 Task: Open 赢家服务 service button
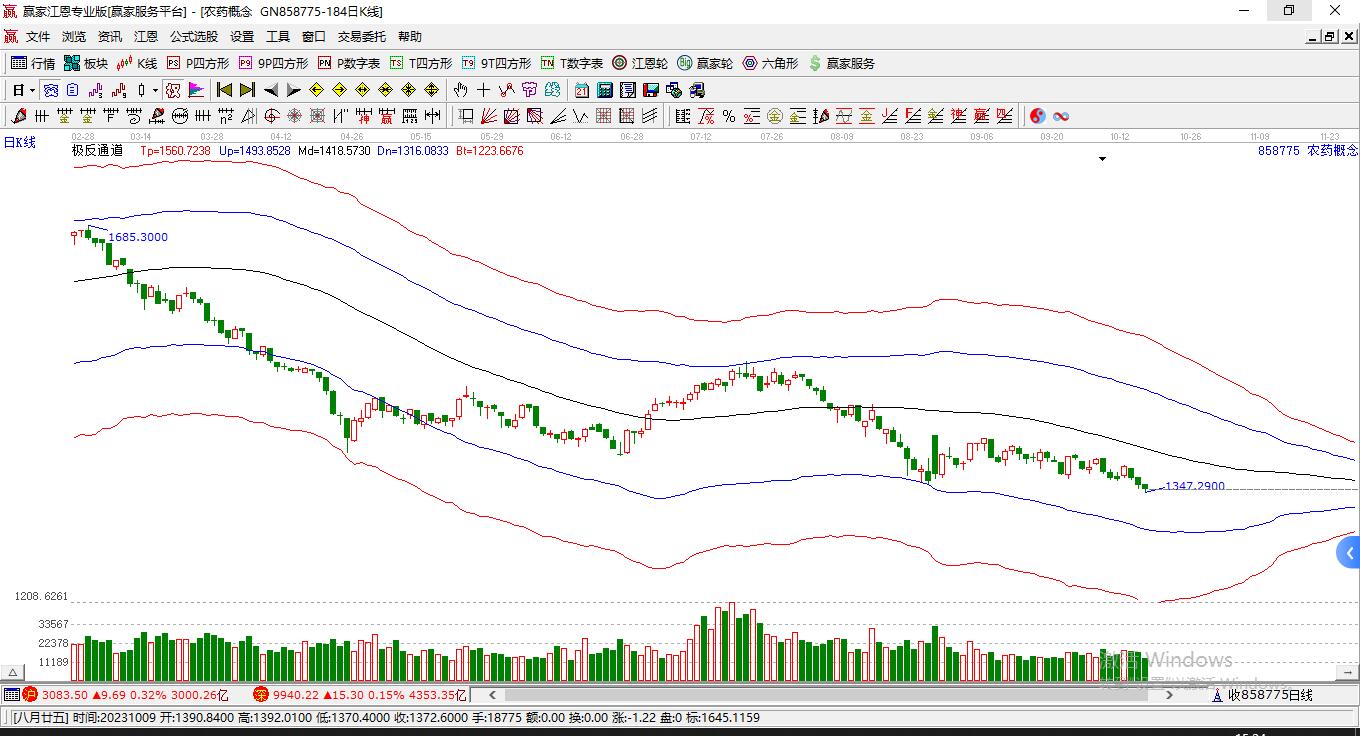[841, 63]
